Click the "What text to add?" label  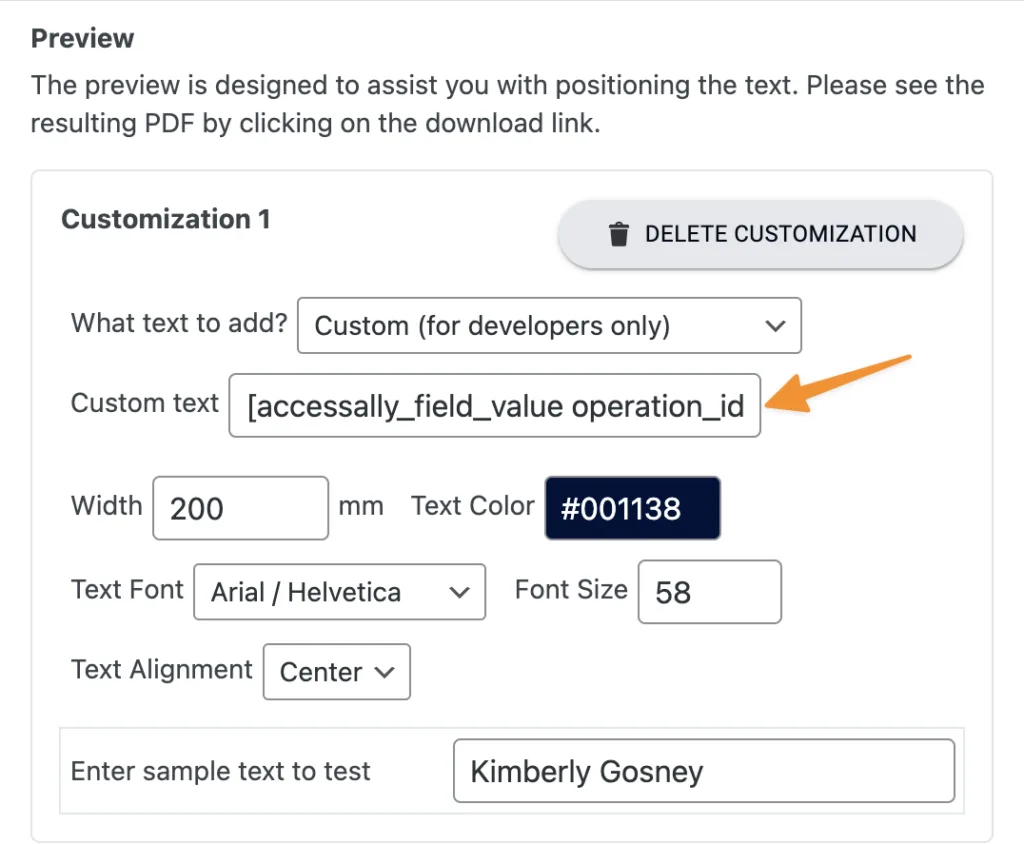(179, 324)
